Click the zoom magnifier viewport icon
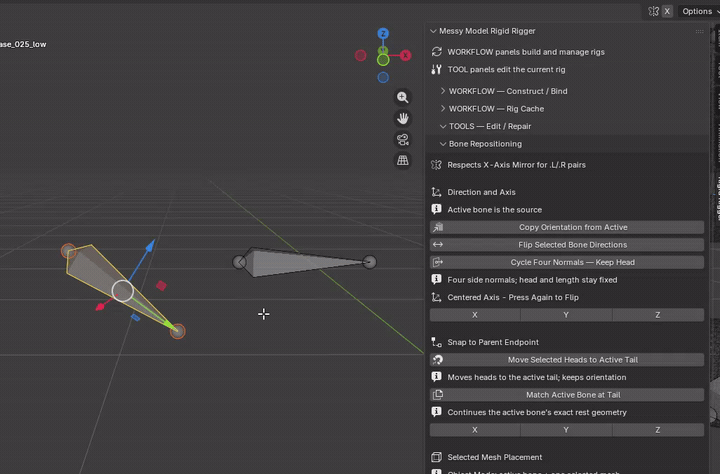 click(x=403, y=97)
